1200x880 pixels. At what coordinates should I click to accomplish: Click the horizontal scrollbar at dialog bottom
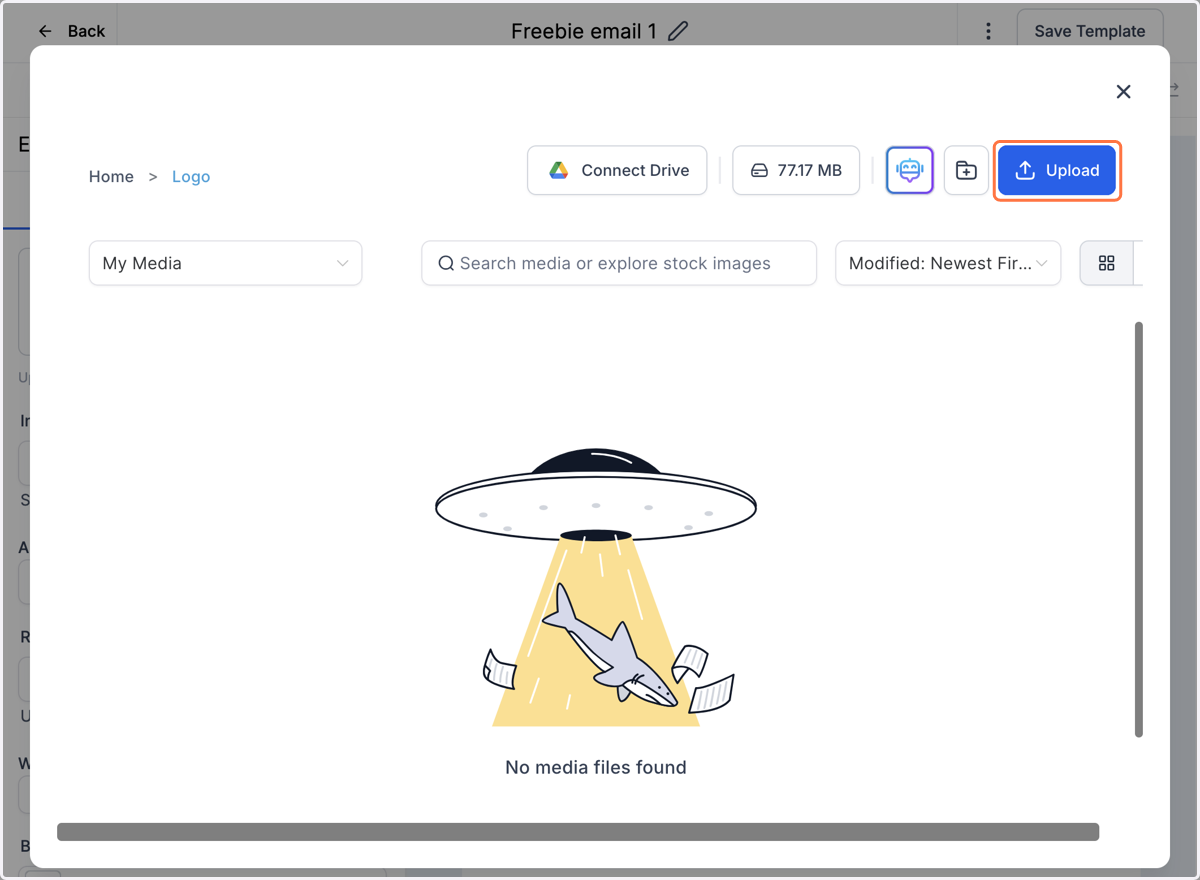pyautogui.click(x=578, y=832)
